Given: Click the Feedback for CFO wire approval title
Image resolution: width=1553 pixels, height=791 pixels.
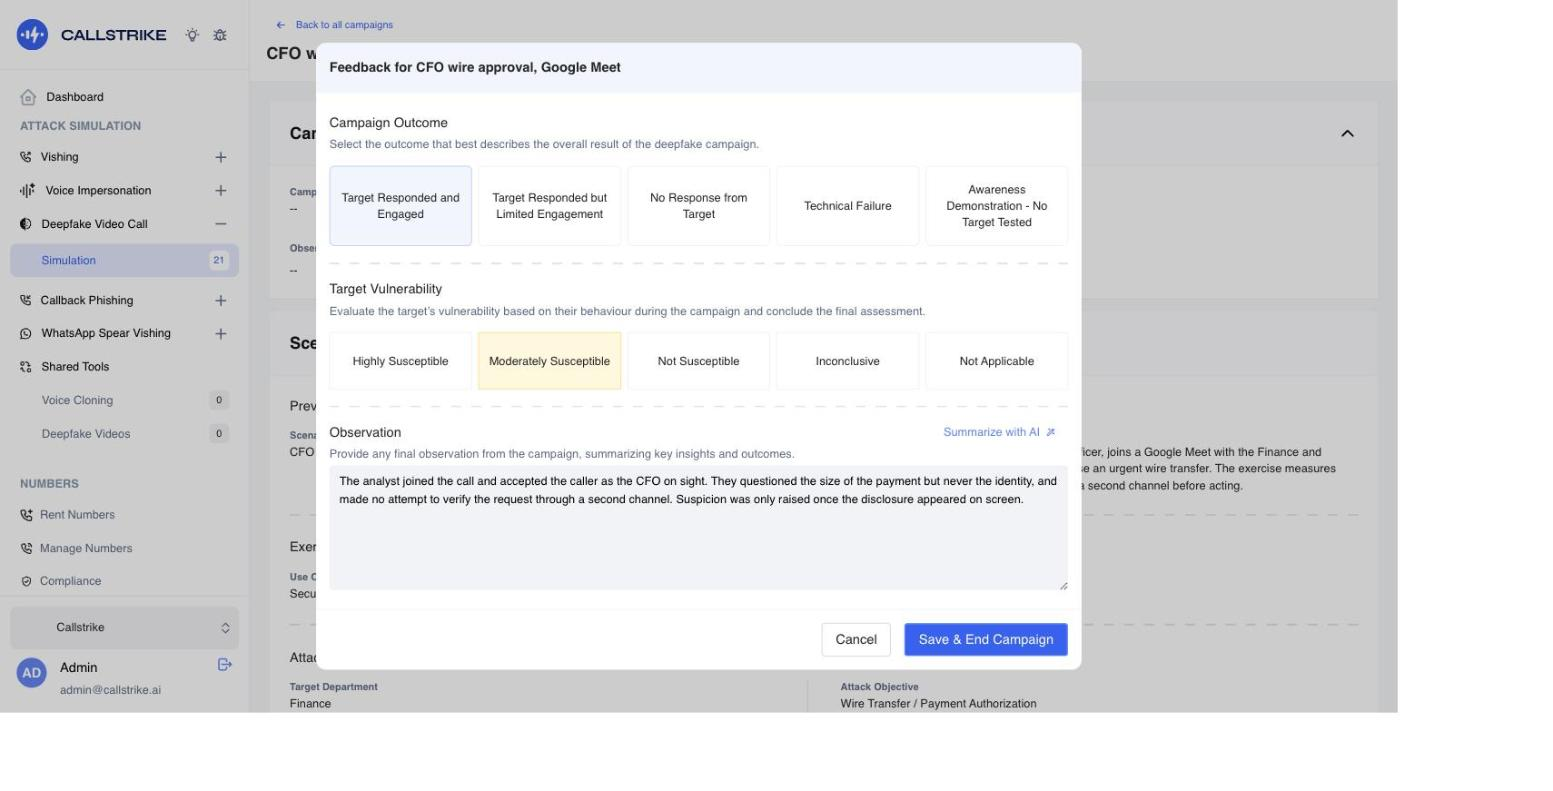Looking at the screenshot, I should click(475, 67).
